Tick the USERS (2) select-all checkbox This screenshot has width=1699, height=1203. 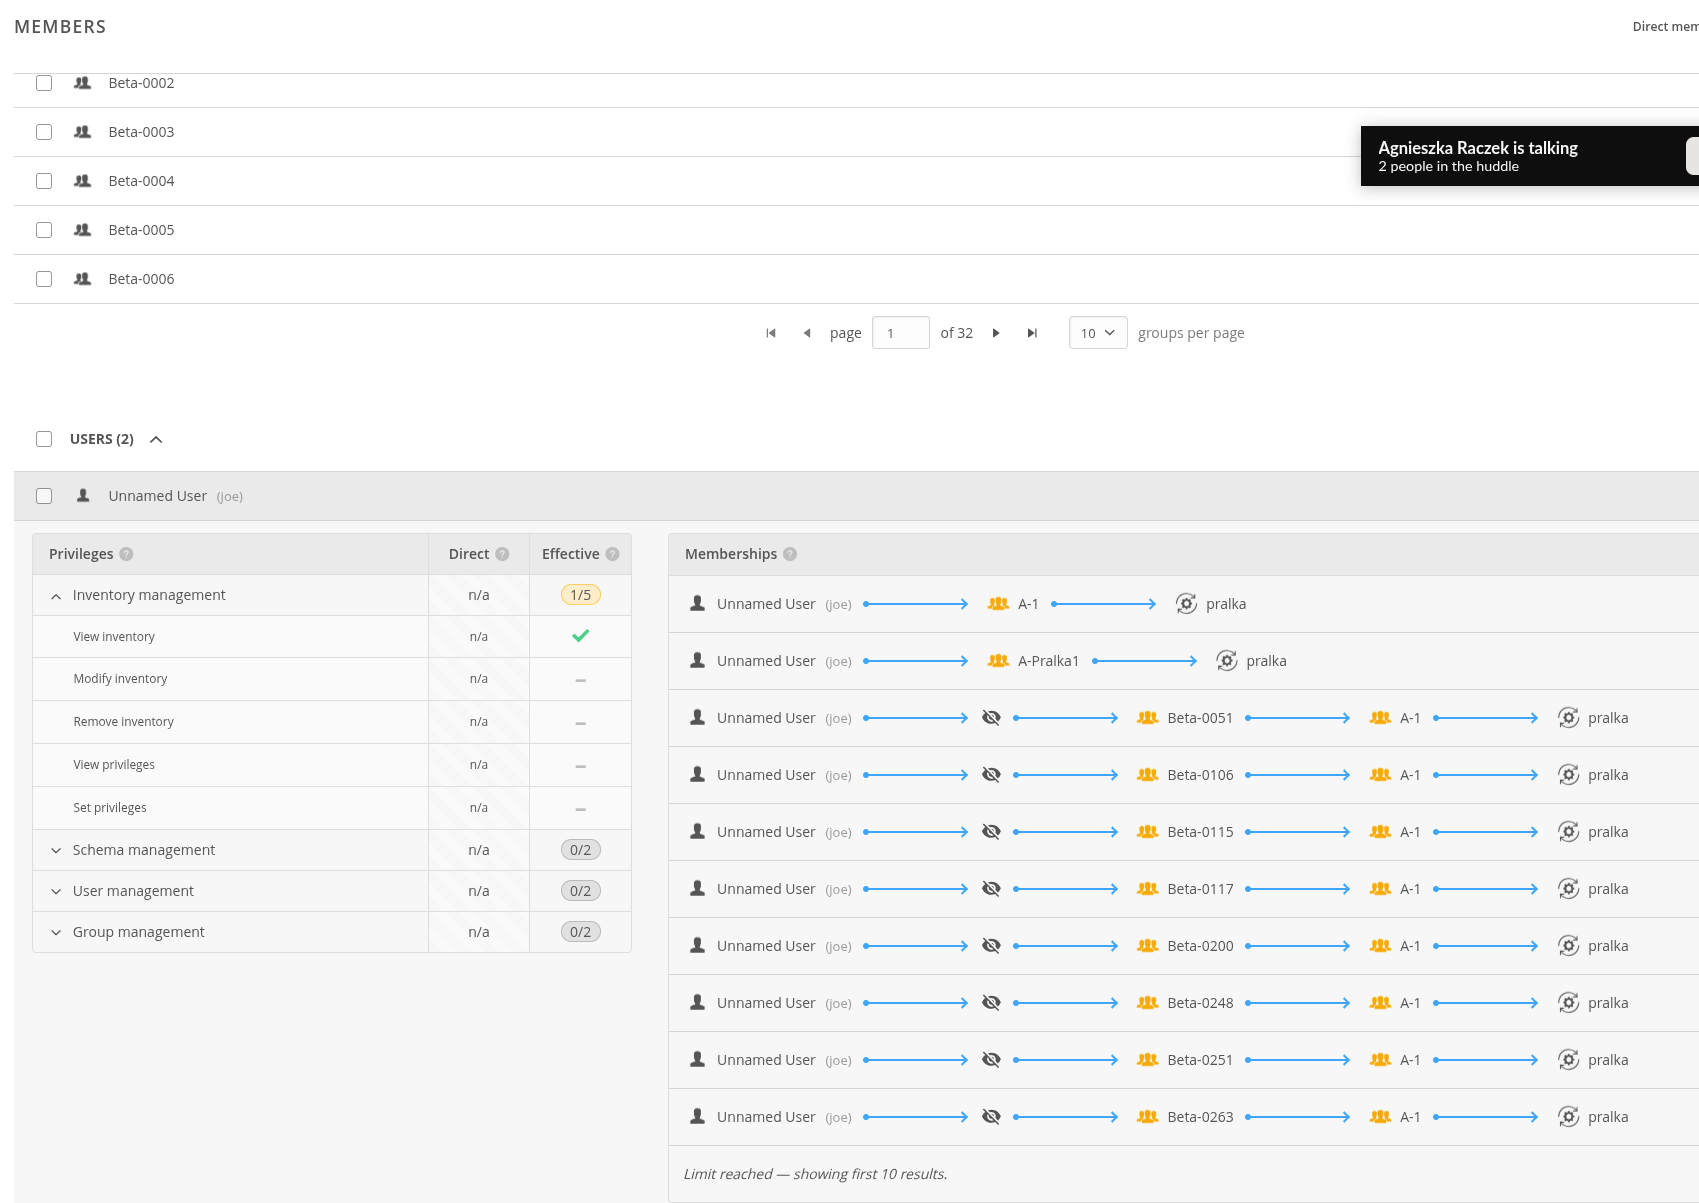click(44, 439)
